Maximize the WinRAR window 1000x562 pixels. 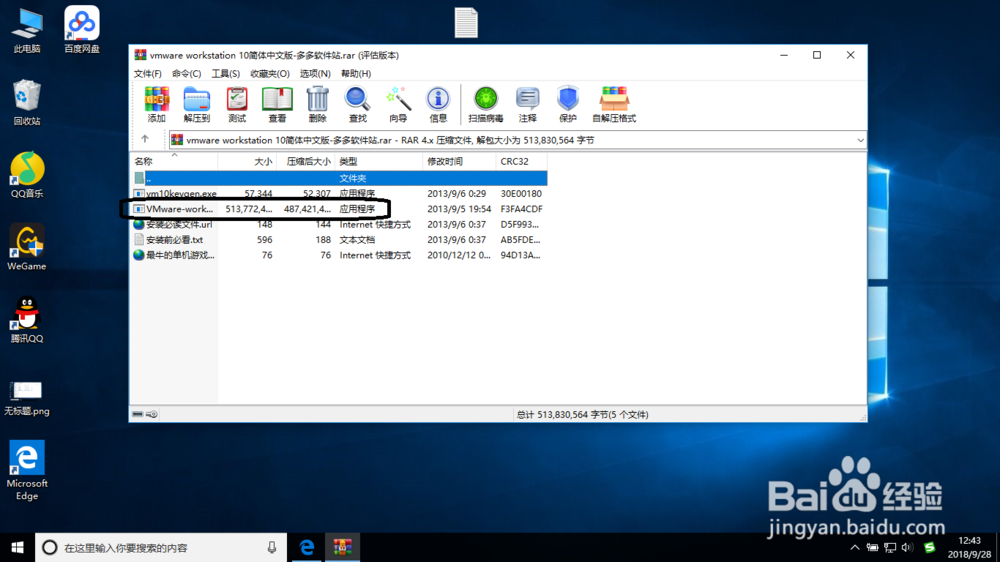tap(817, 55)
